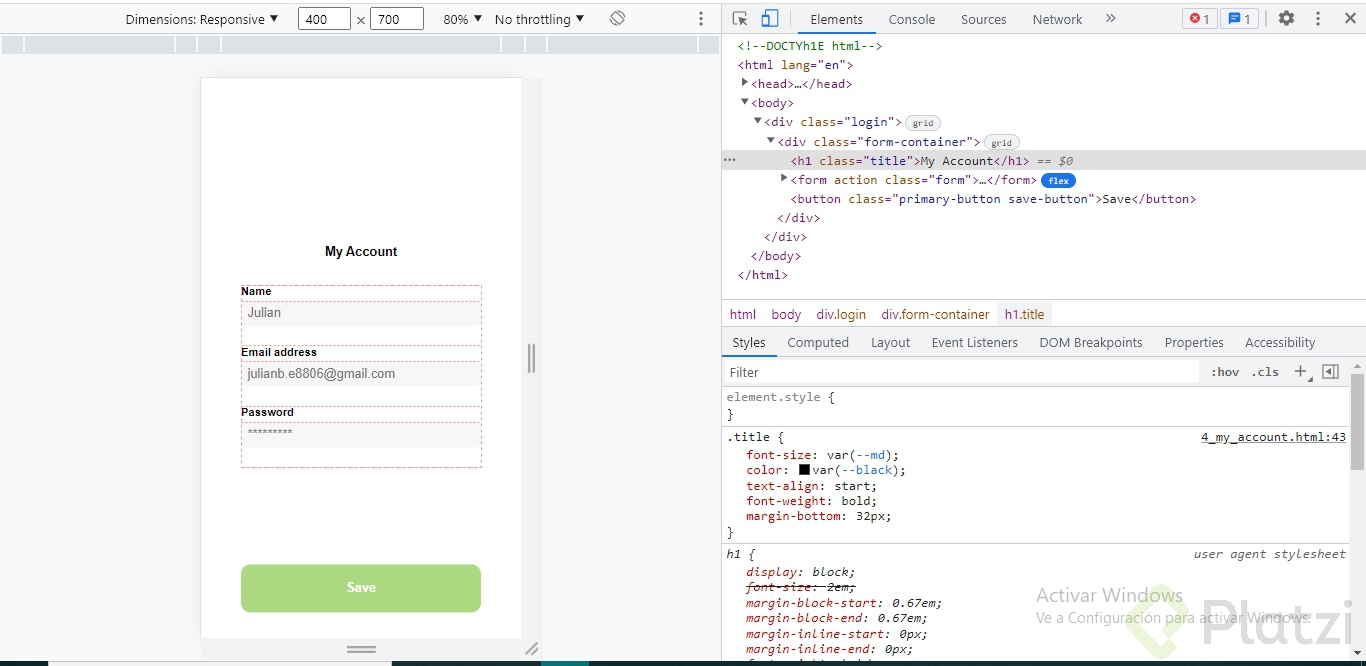Viewport: 1366px width, 666px height.
Task: Expand the form element node
Action: point(784,178)
